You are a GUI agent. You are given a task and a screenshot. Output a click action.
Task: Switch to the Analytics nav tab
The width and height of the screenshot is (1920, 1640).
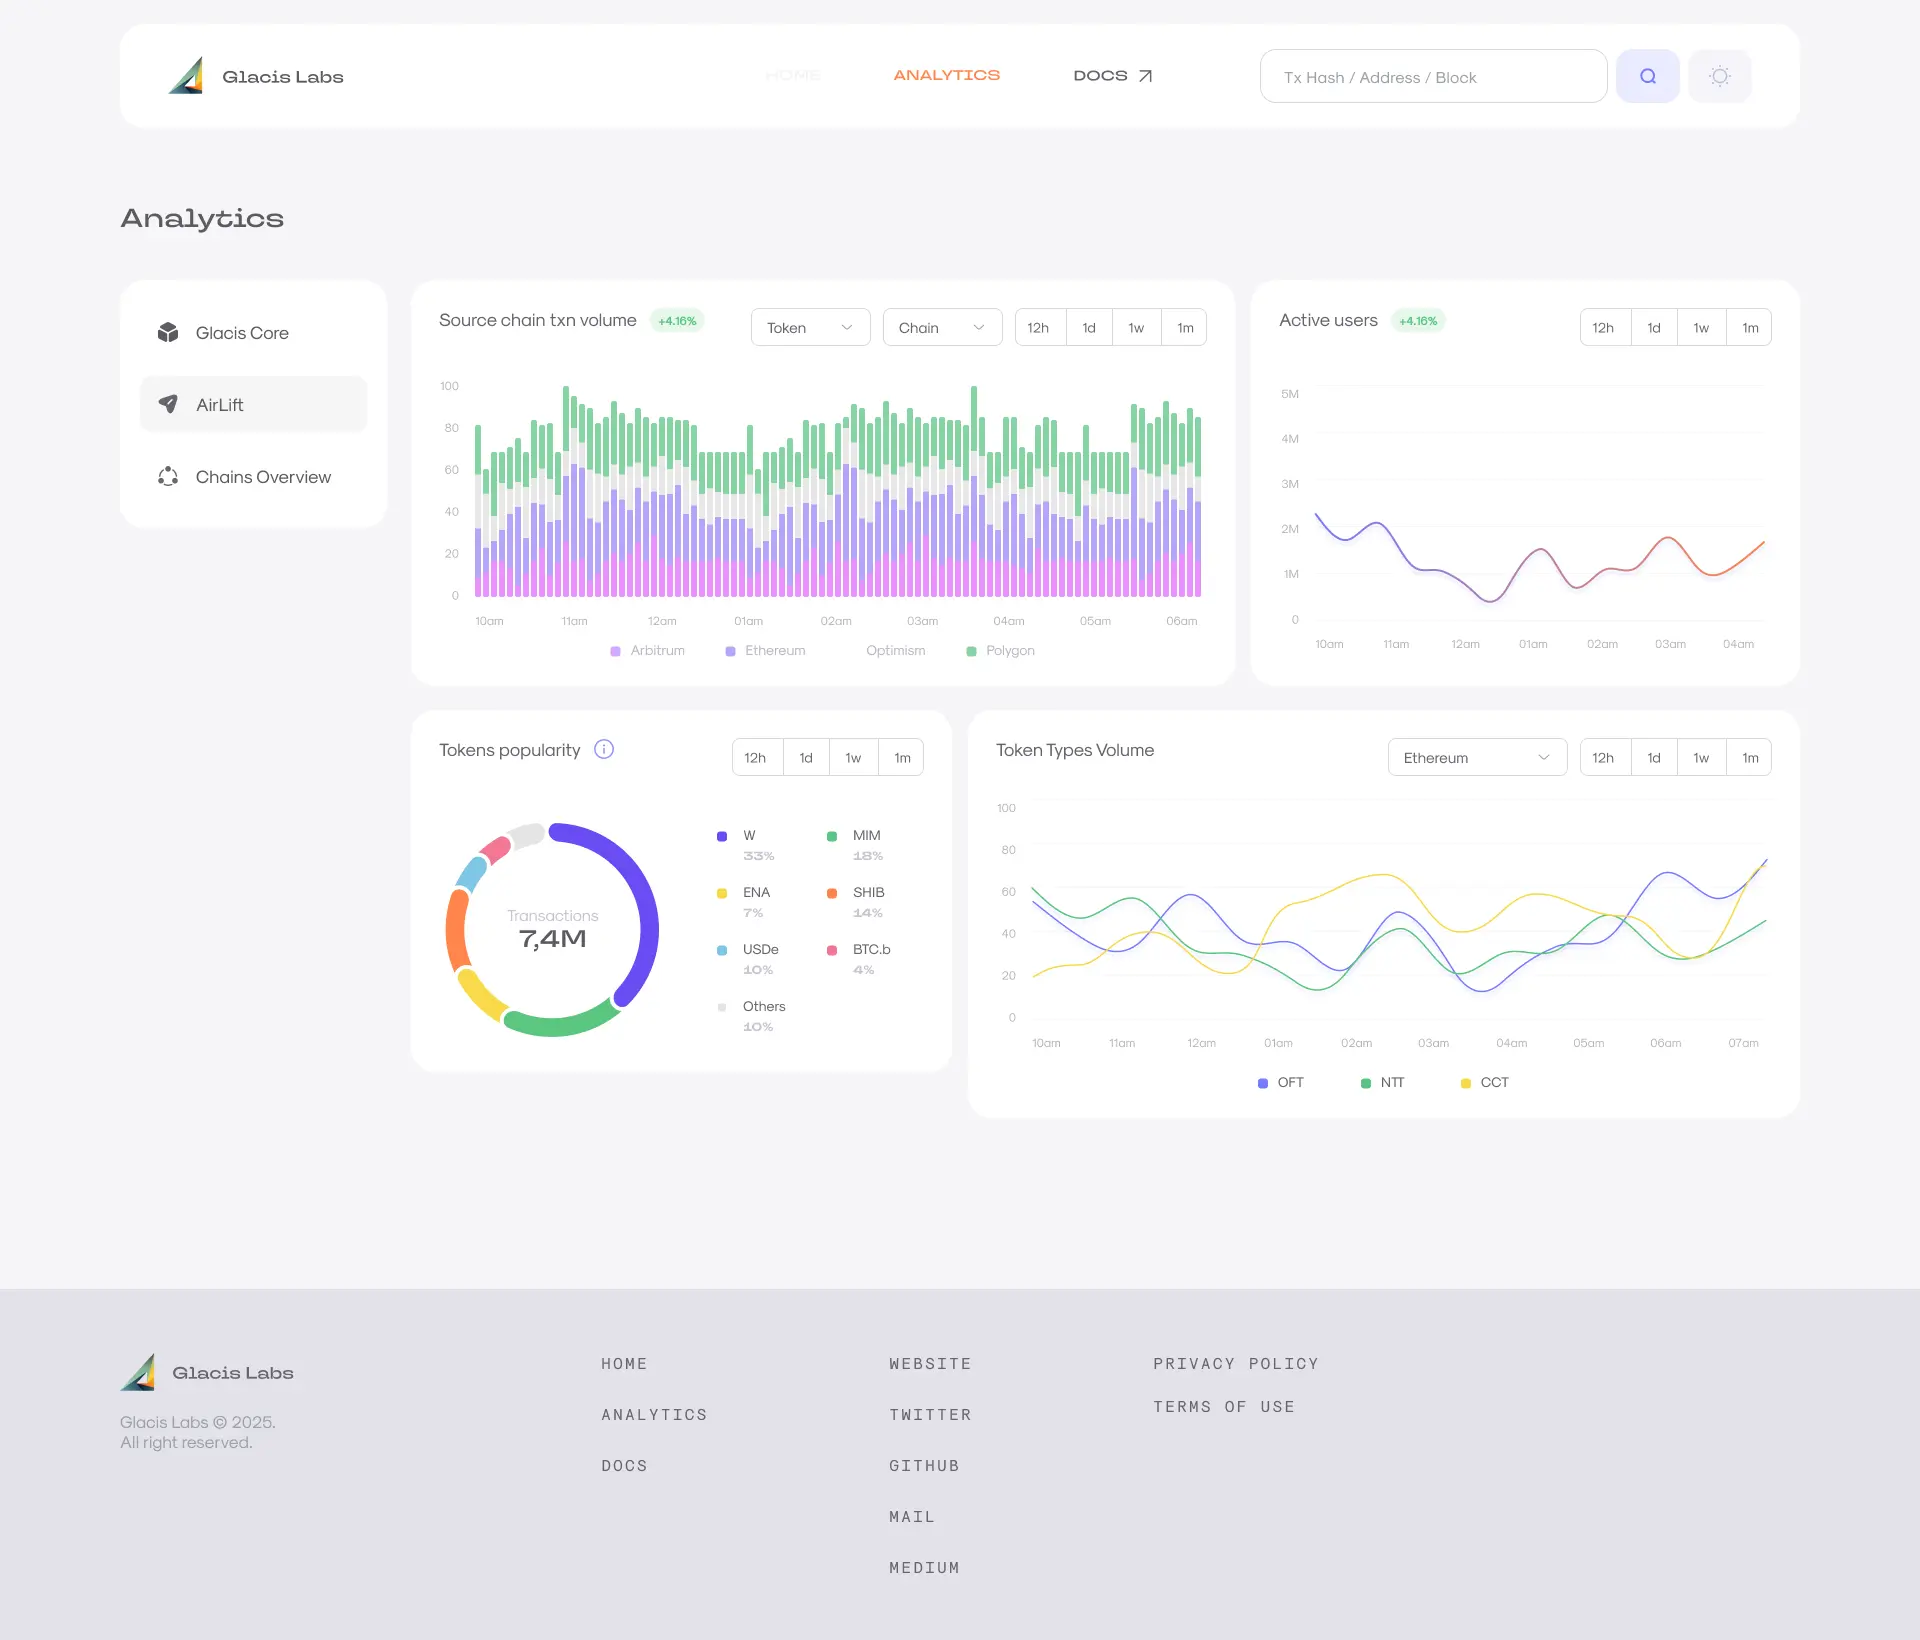946,75
